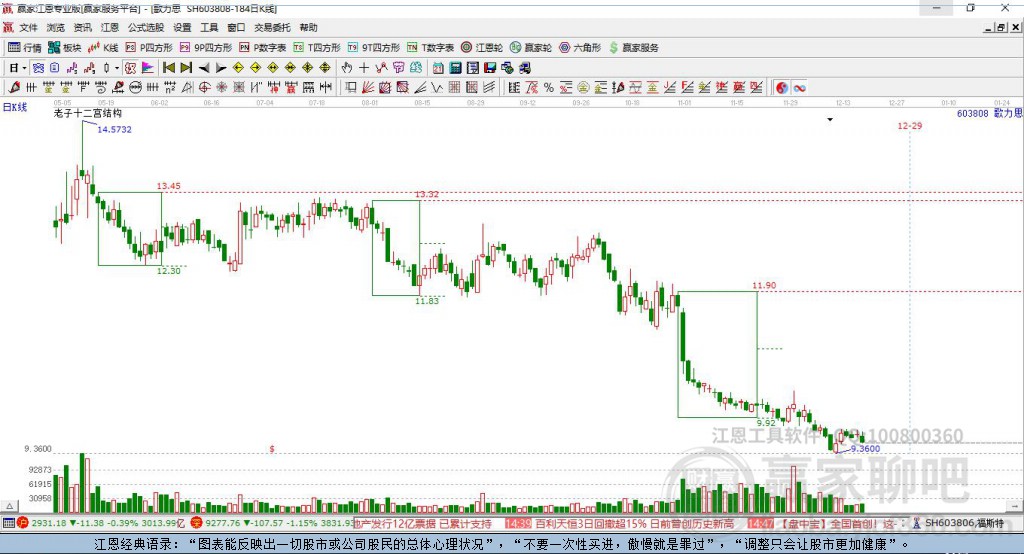Open the calendar icon showing 21
Screen dimensions: 1024x554
[438, 67]
